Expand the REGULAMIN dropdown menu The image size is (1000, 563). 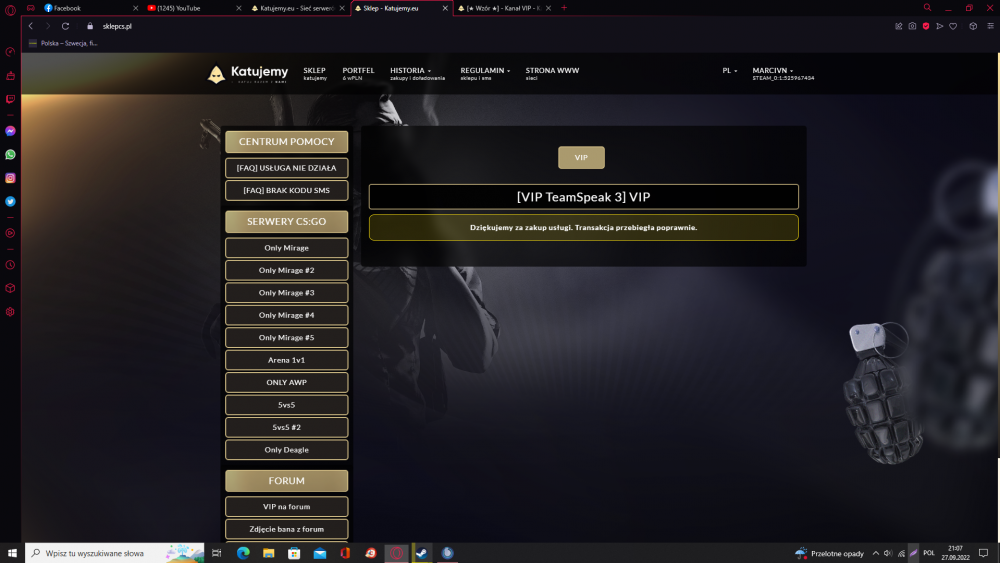(x=485, y=73)
